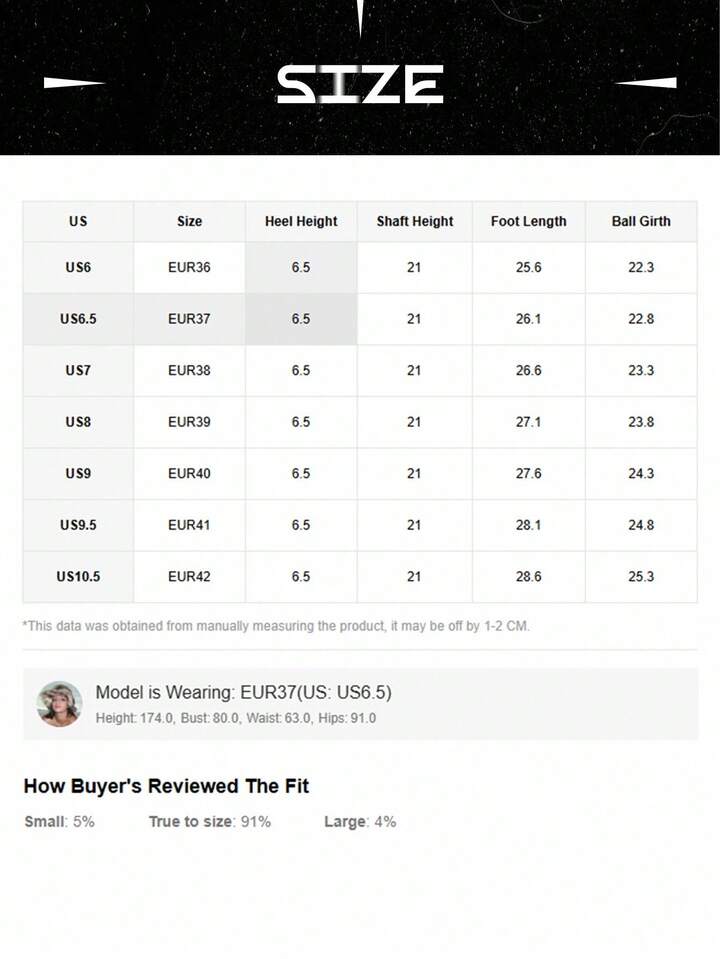Select the US column header
This screenshot has width=720, height=959.
click(78, 221)
